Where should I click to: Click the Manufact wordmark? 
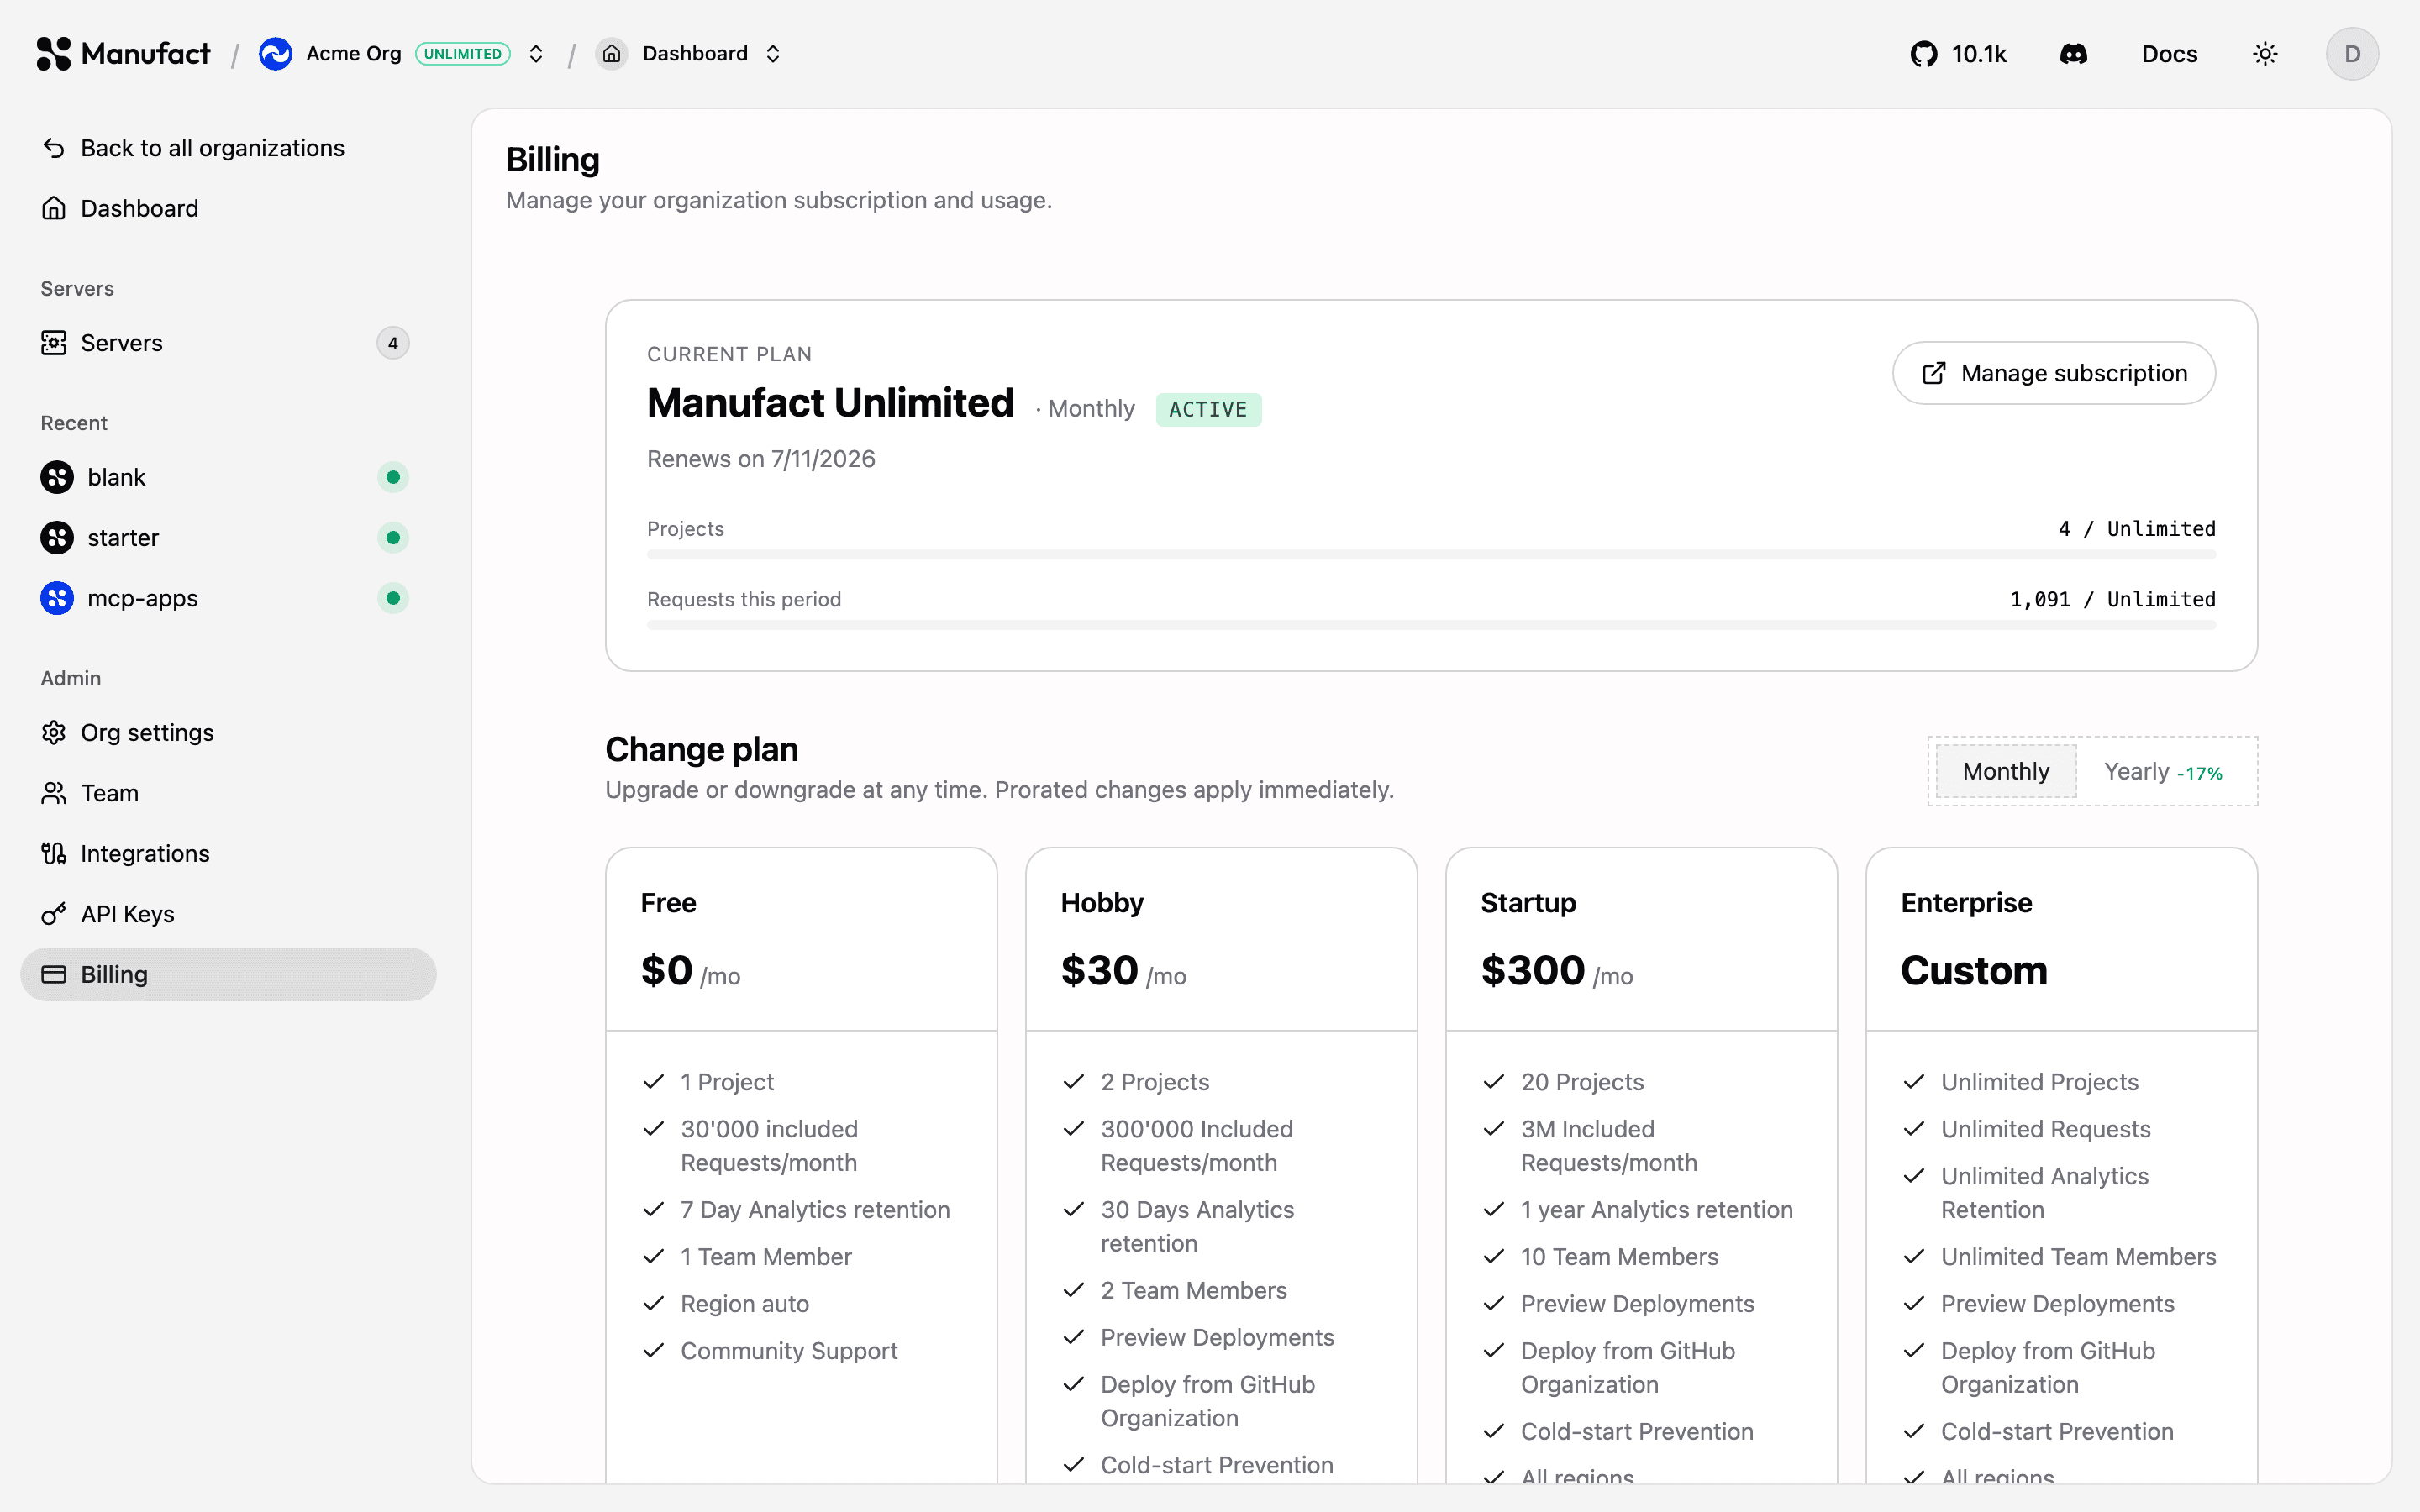(x=146, y=54)
